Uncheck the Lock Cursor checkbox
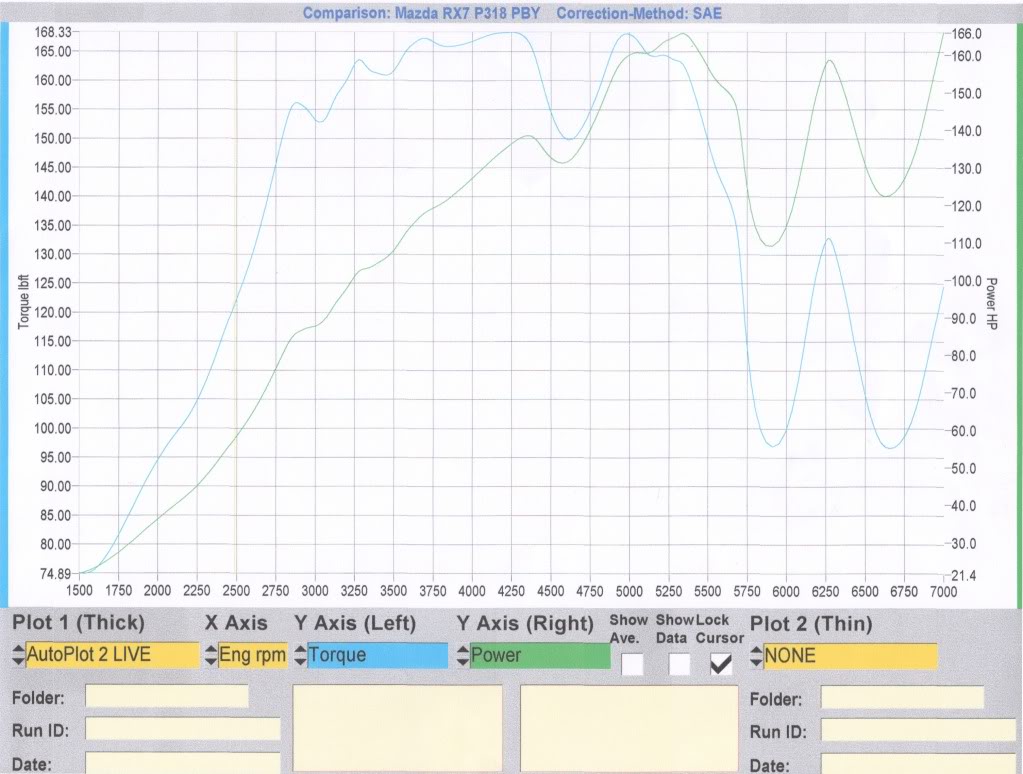Image resolution: width=1023 pixels, height=774 pixels. coord(720,663)
